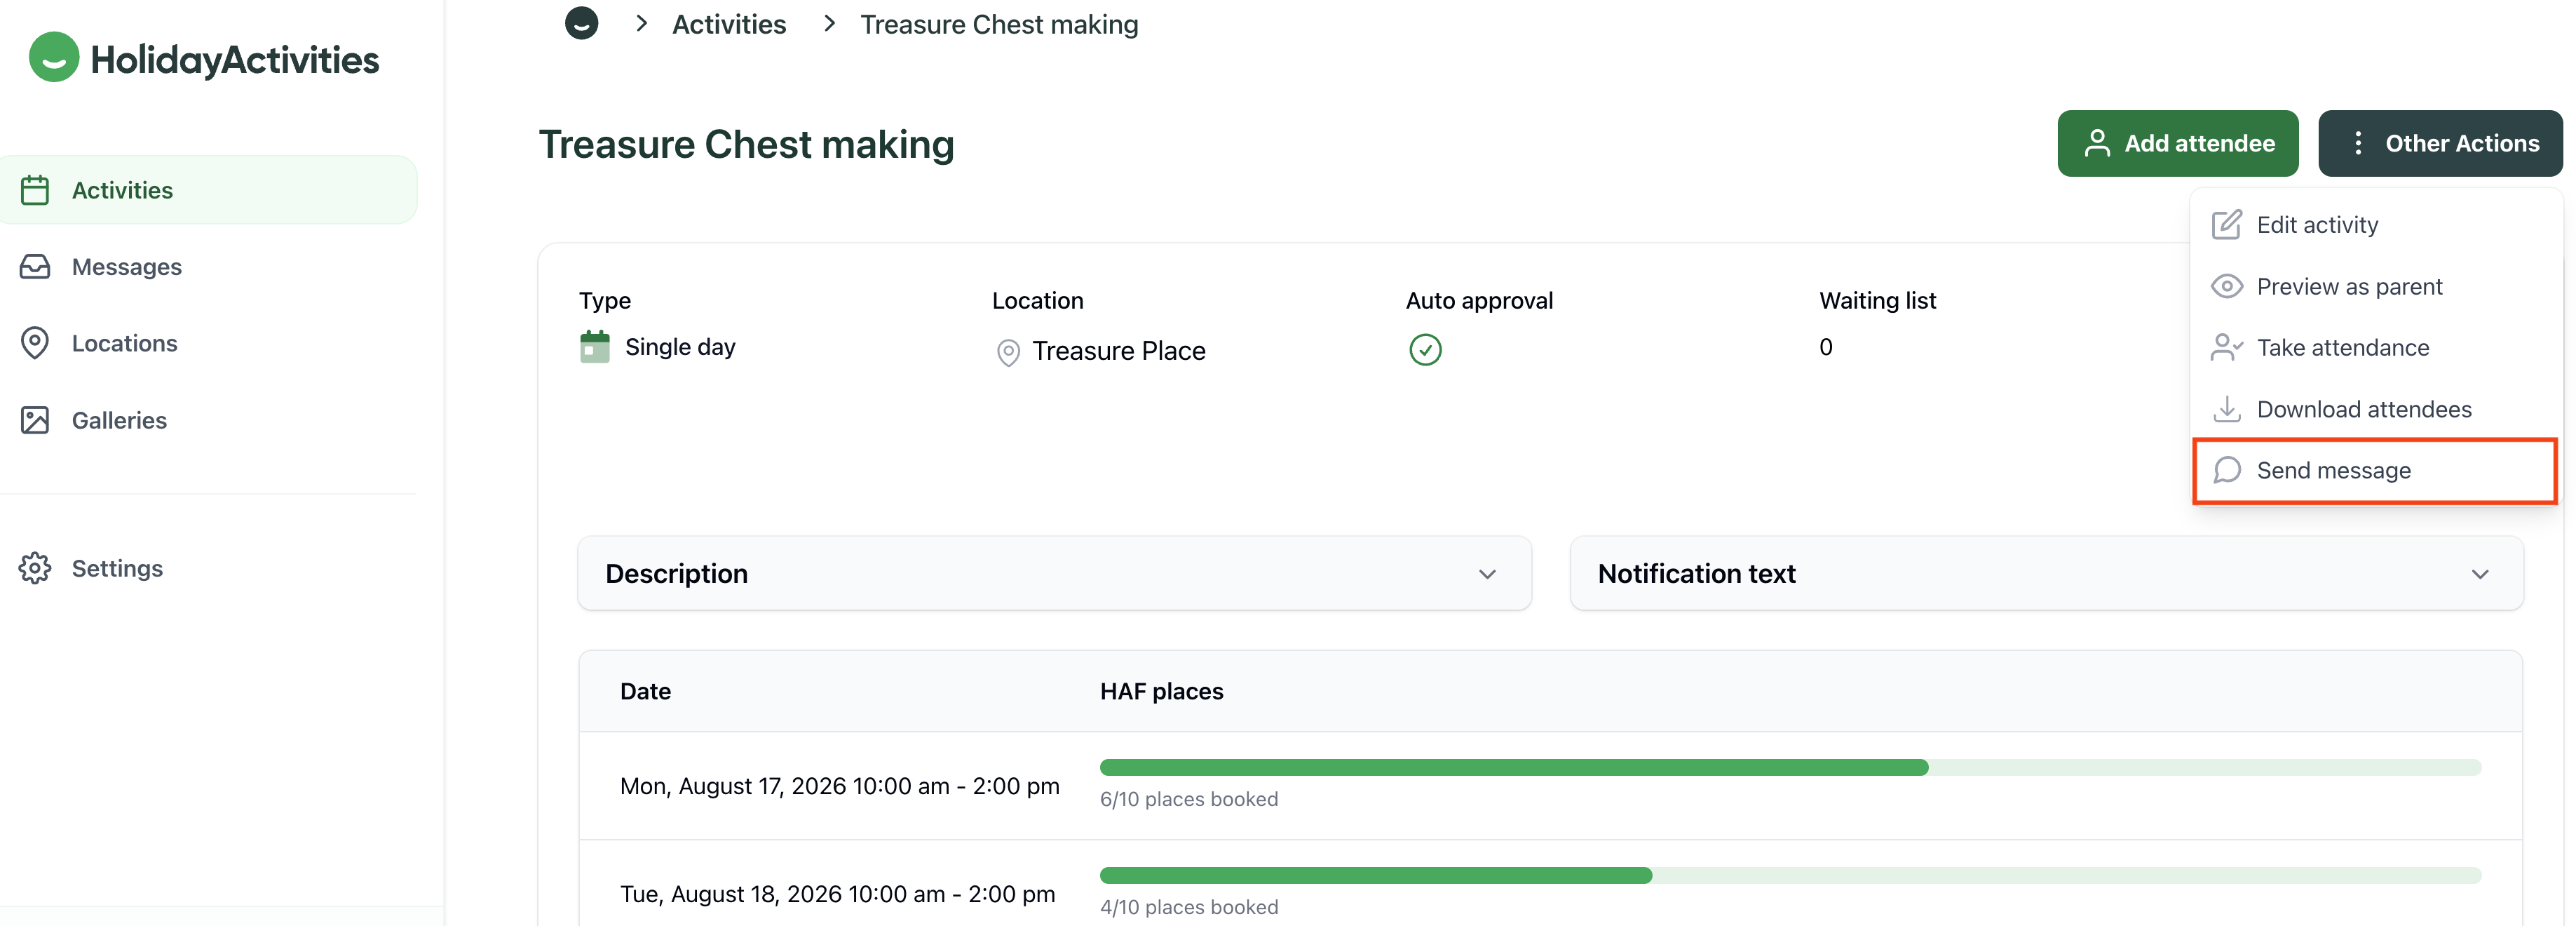Click the Auto approval green check icon
2576x926 pixels.
[1425, 350]
